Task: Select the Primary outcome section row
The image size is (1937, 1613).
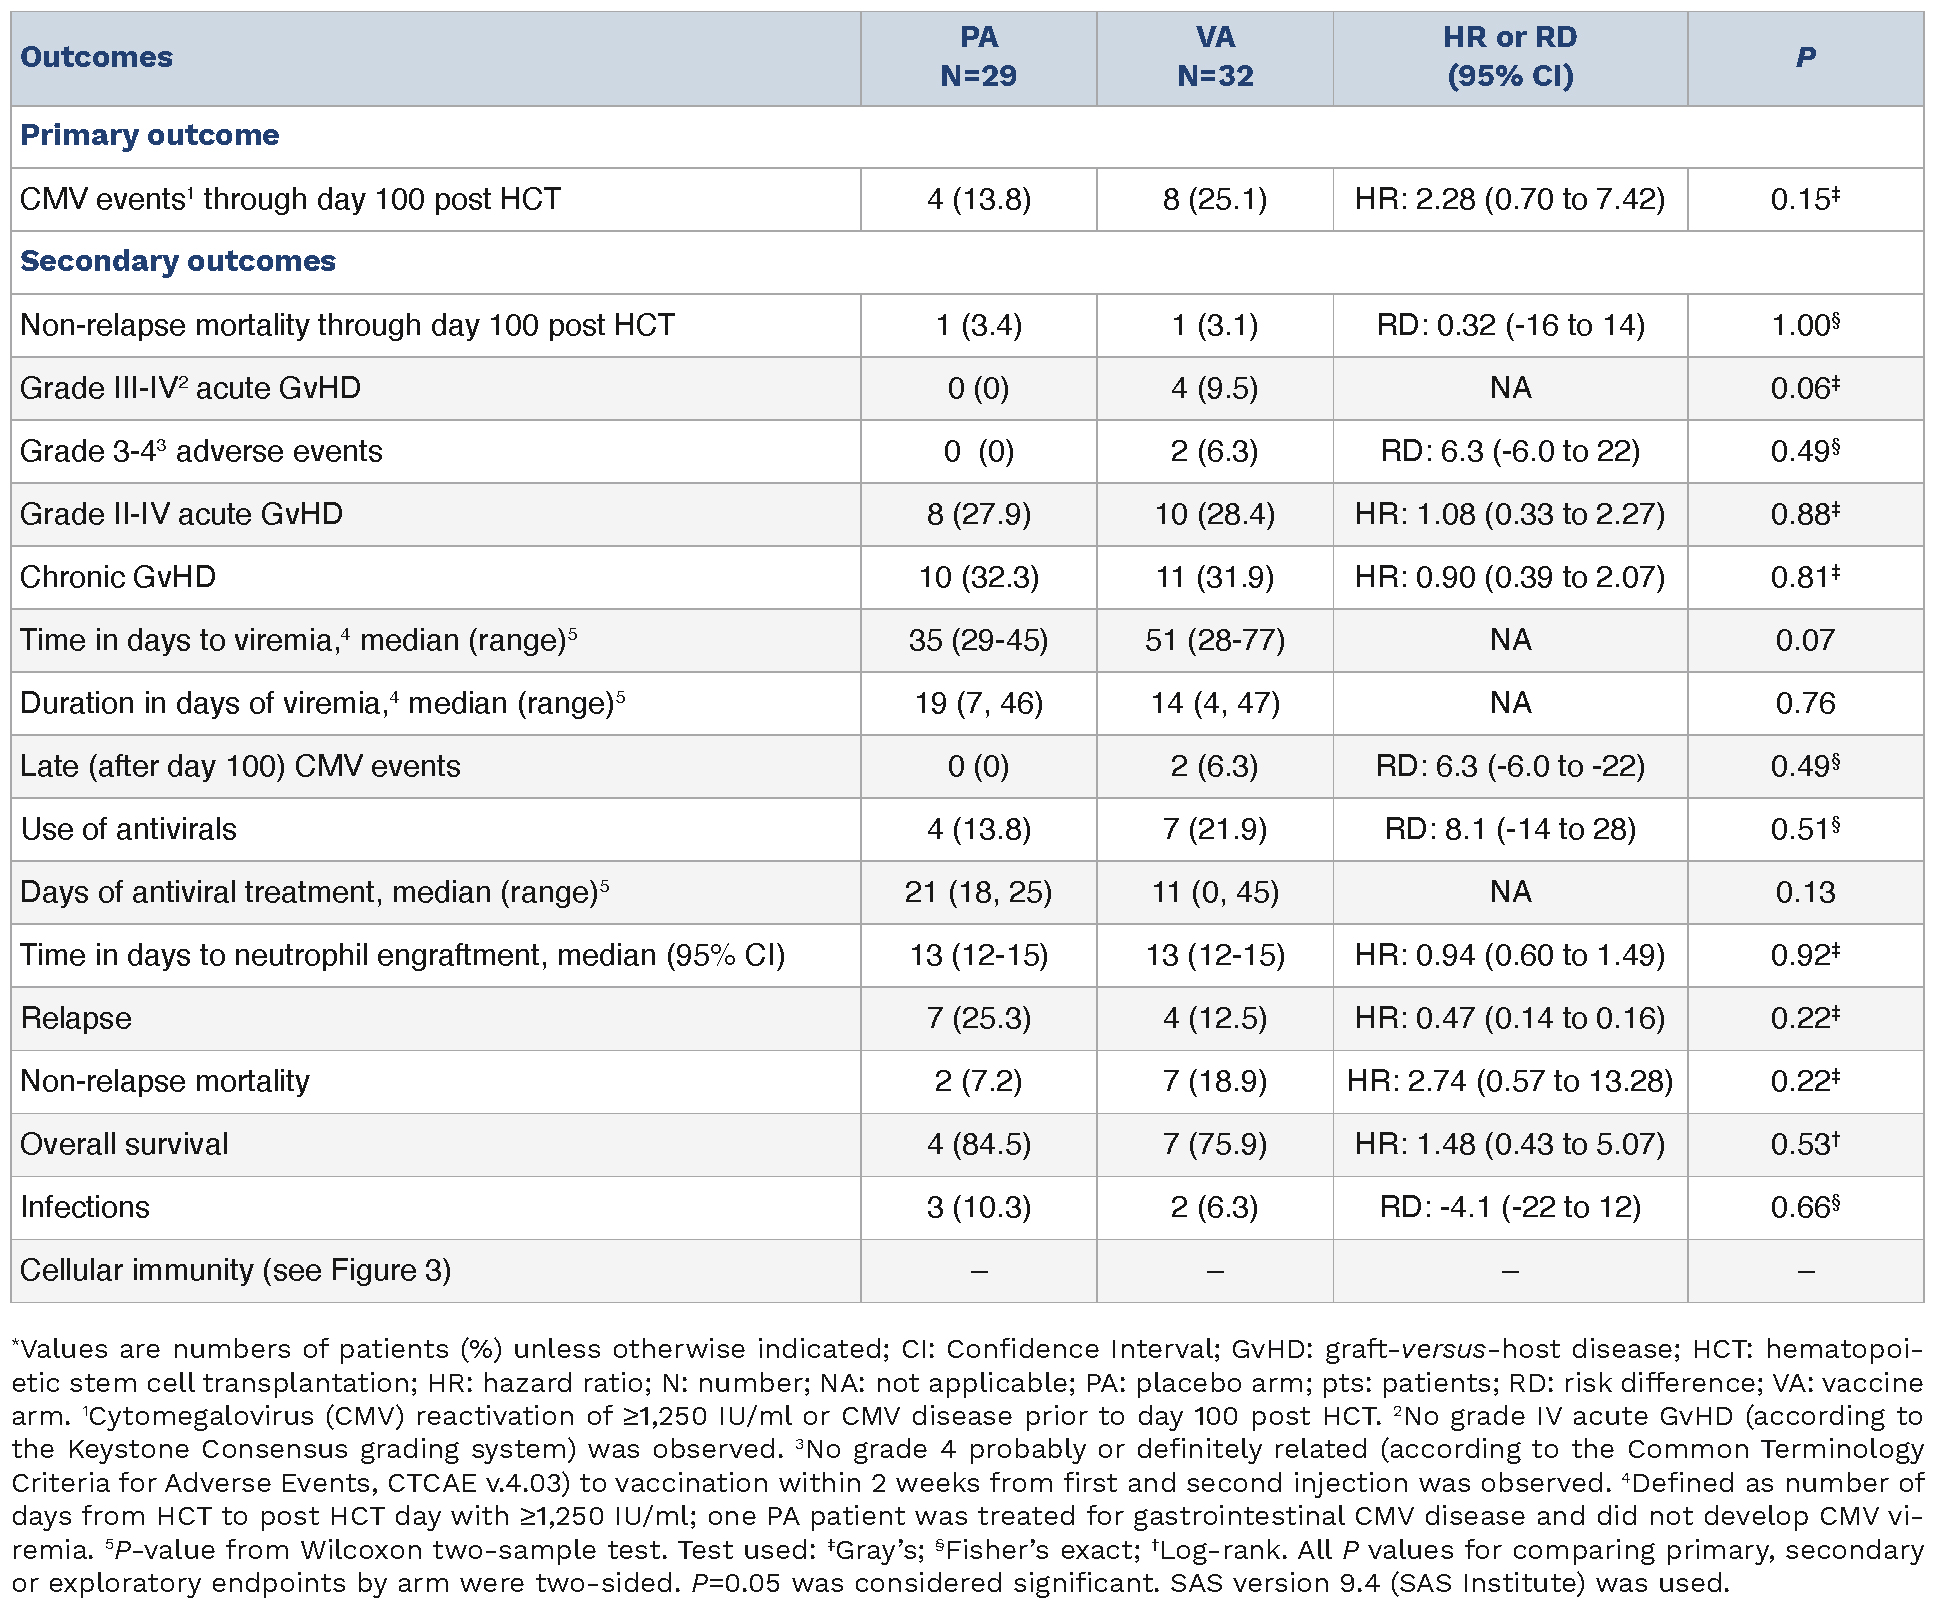Action: (150, 136)
